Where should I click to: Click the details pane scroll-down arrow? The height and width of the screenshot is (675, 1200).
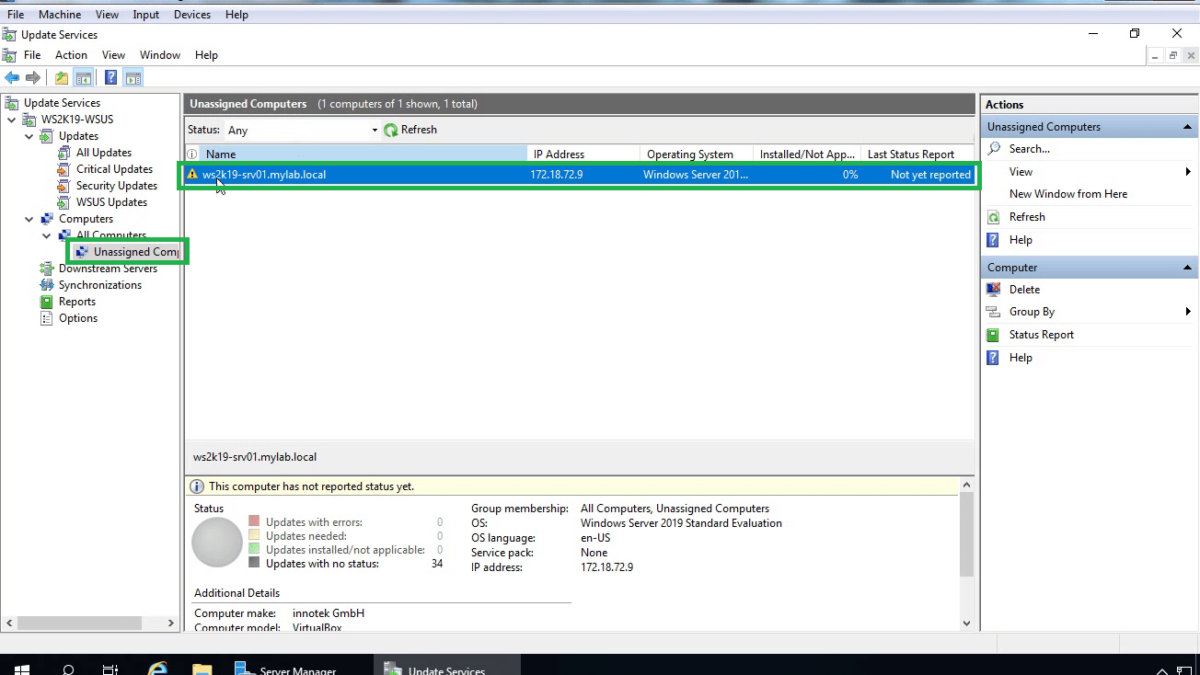pyautogui.click(x=966, y=622)
